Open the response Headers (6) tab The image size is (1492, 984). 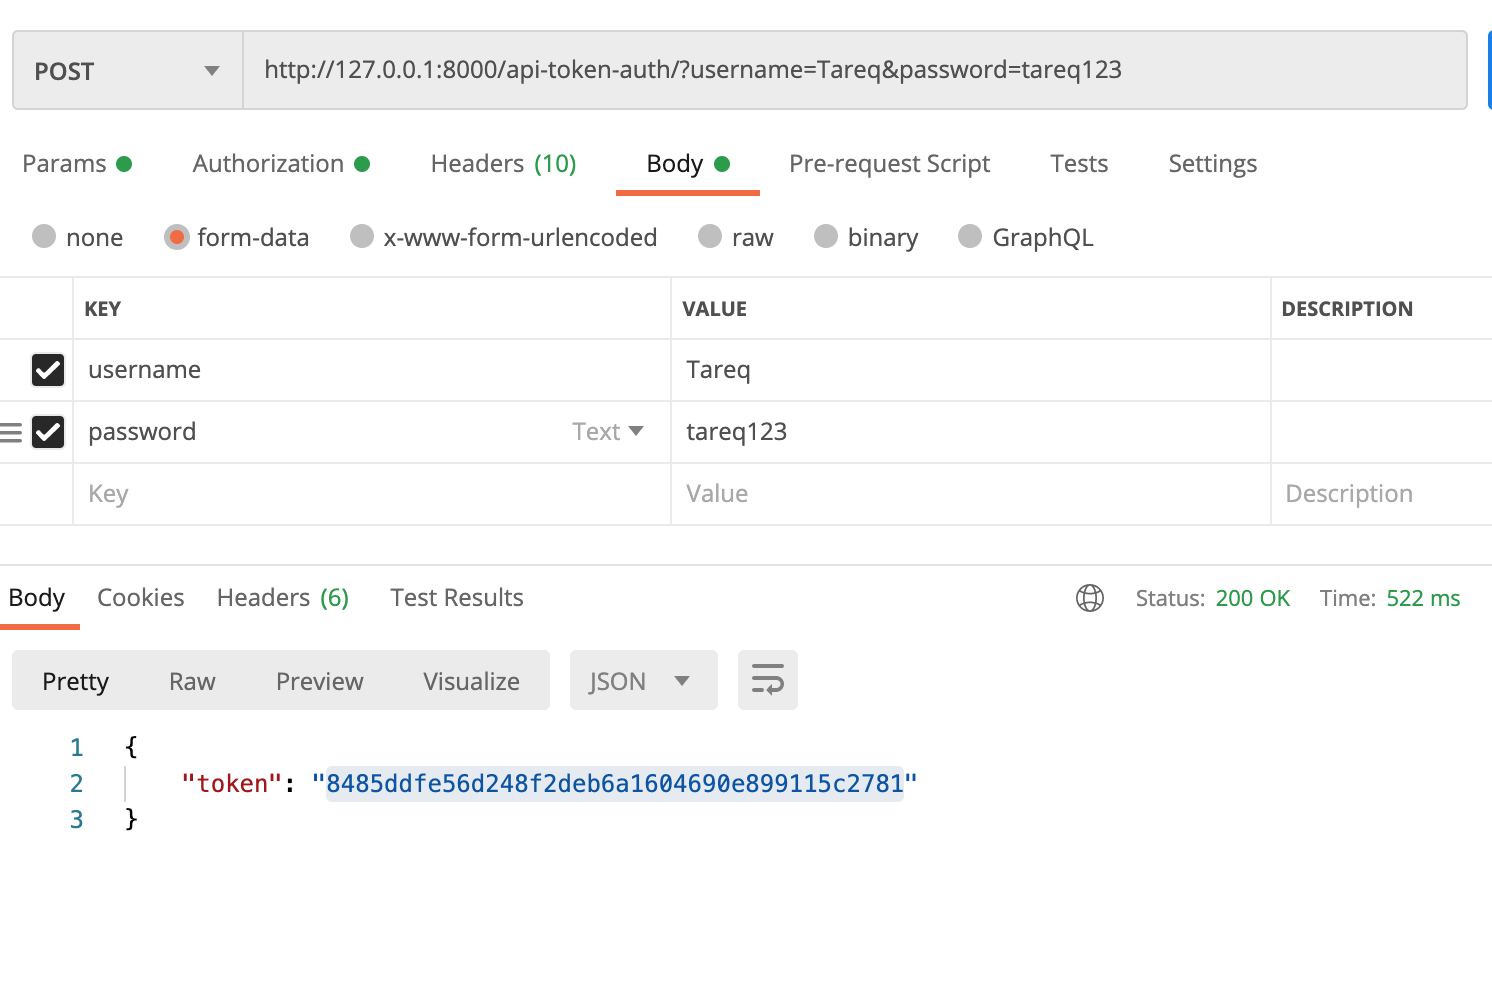pos(283,598)
